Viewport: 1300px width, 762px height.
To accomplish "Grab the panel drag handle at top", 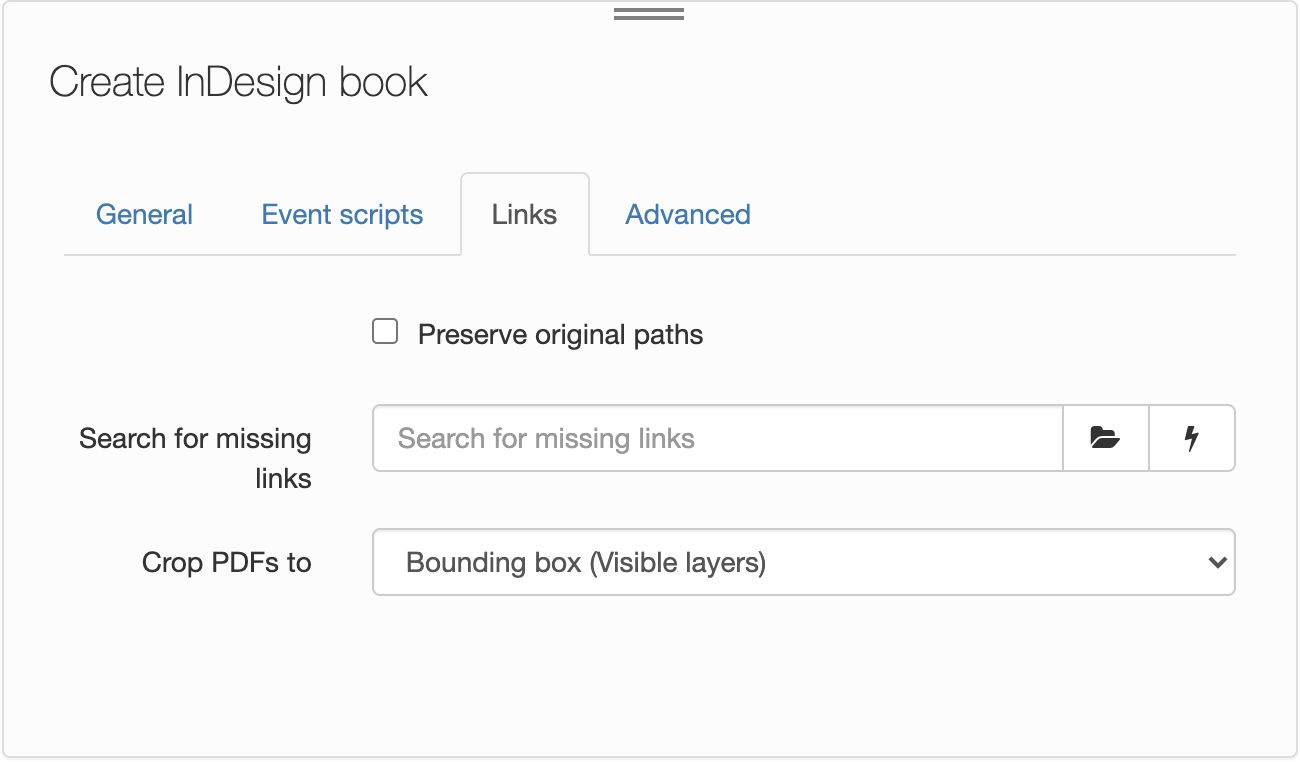I will [x=649, y=14].
